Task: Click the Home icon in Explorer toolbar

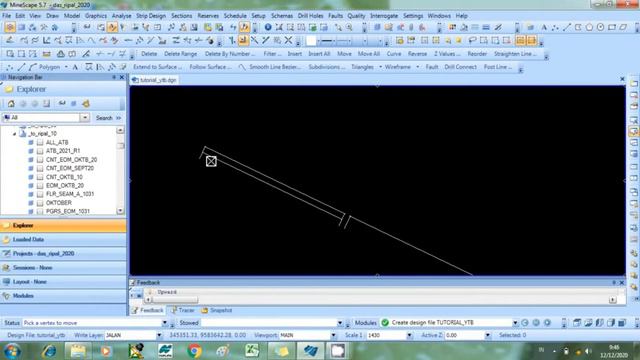Action: (x=11, y=104)
